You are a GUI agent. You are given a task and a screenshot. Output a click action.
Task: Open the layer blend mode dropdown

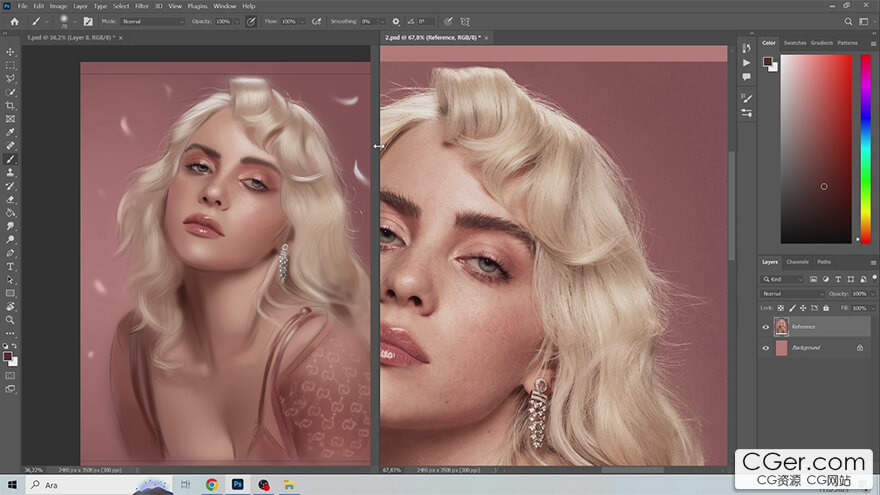tap(793, 294)
